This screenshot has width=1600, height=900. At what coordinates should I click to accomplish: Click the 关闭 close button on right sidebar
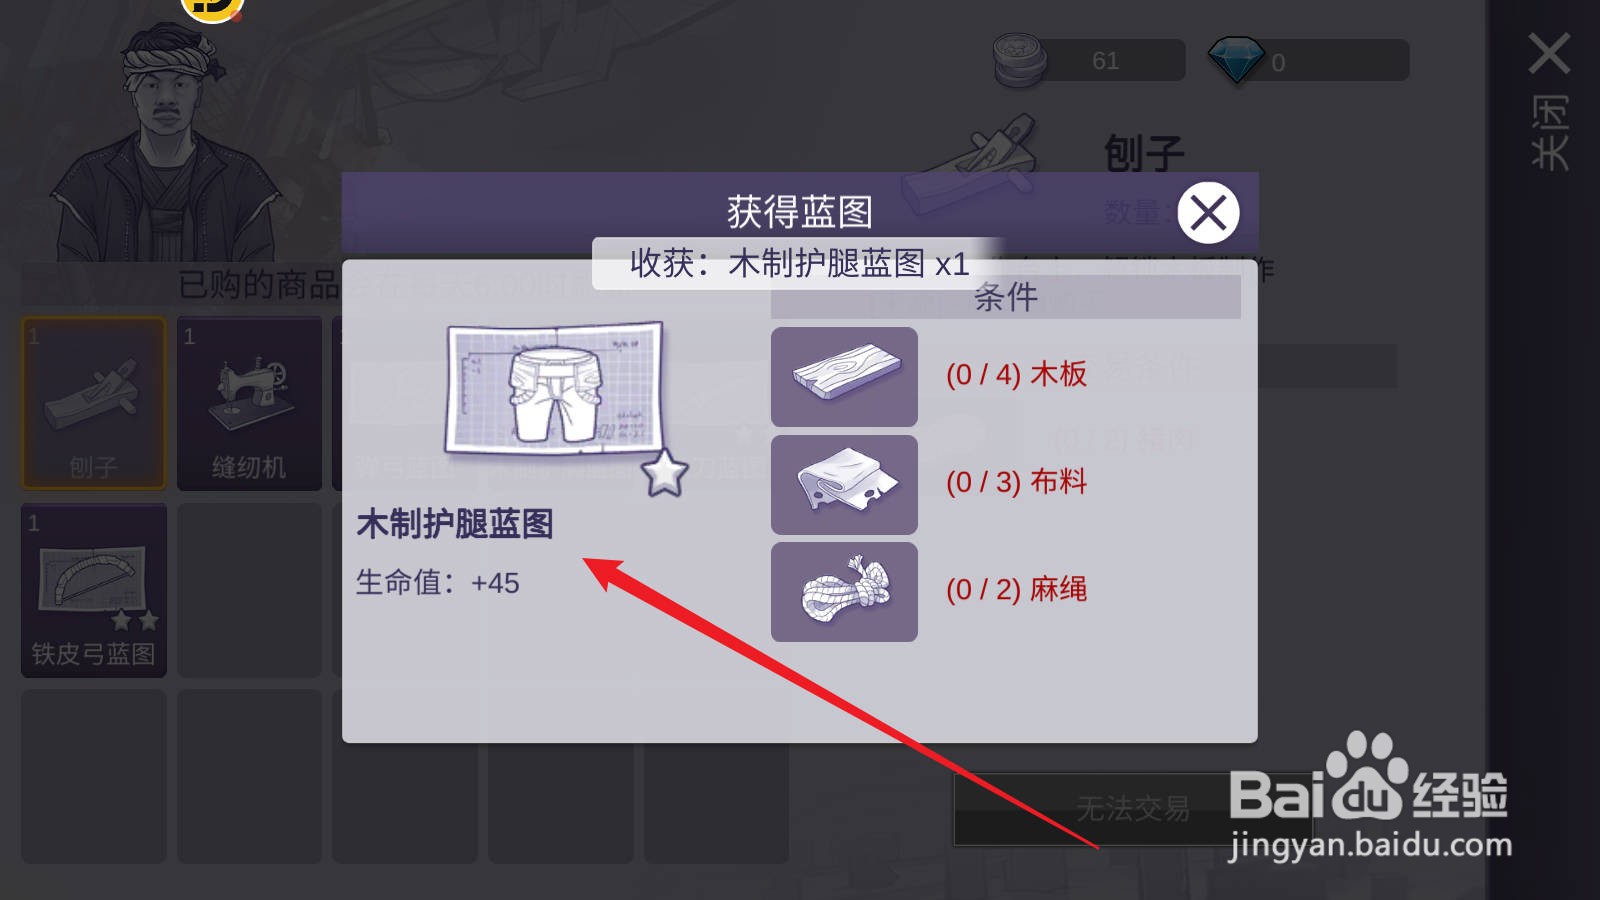1549,100
